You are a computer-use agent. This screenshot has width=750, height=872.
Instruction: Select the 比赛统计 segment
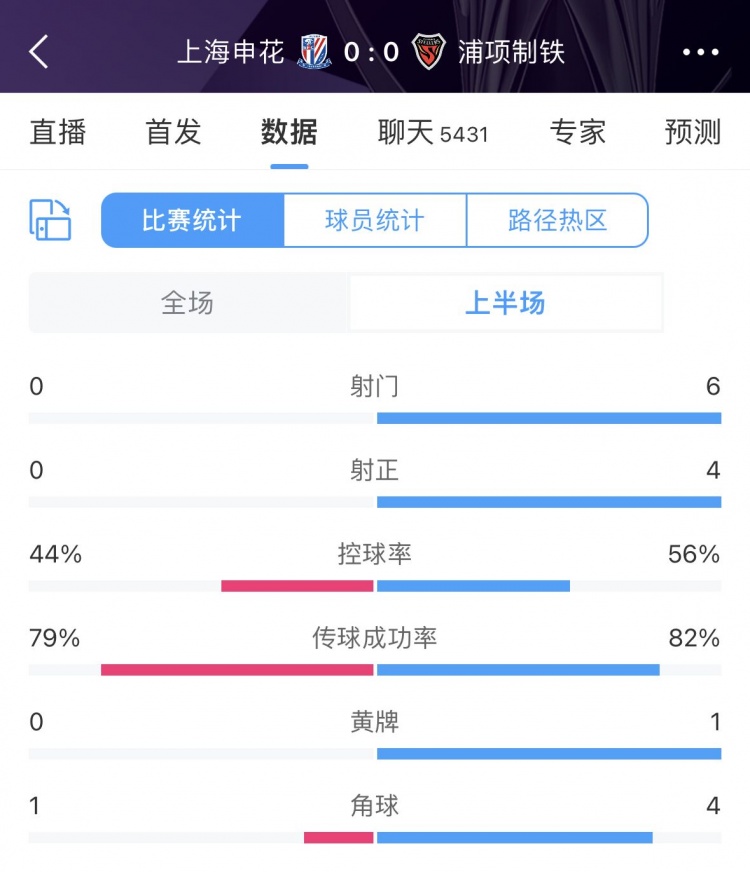click(192, 220)
